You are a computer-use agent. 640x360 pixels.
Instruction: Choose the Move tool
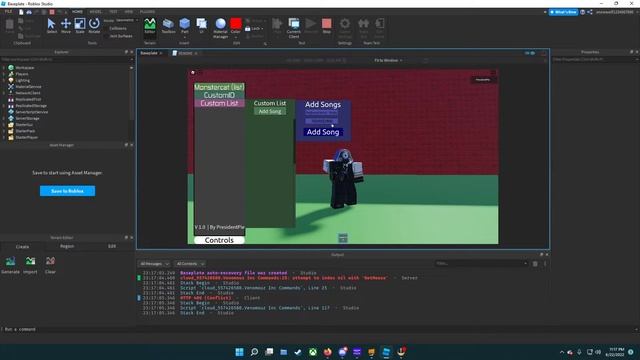pos(66,26)
